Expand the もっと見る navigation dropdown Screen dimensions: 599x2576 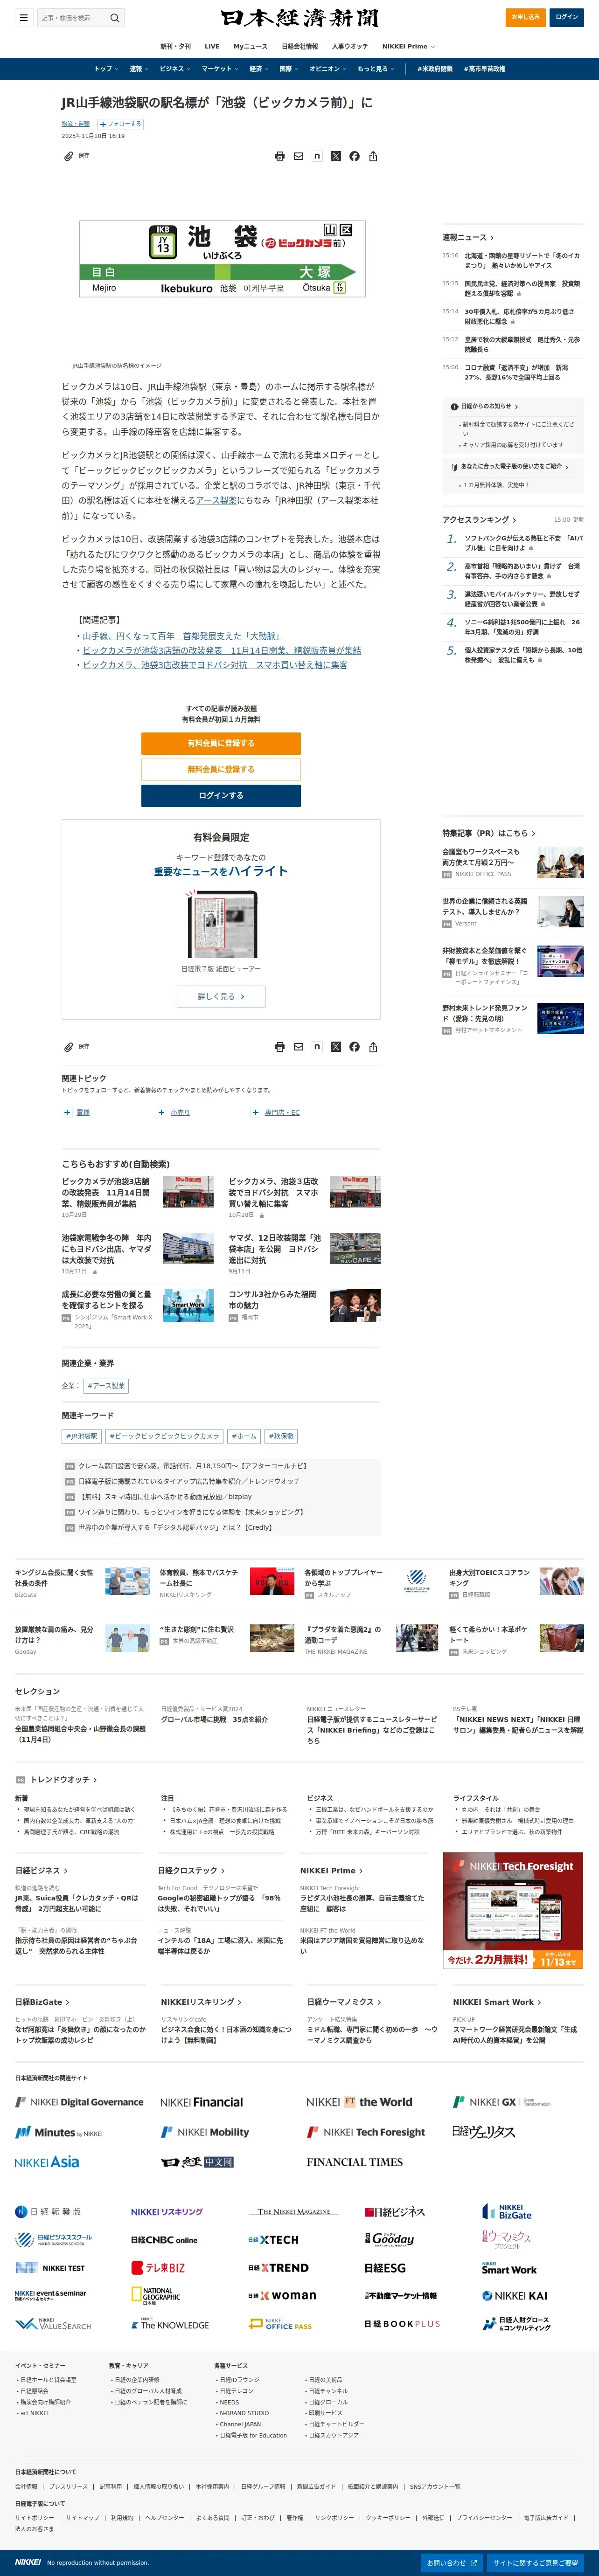pos(376,69)
